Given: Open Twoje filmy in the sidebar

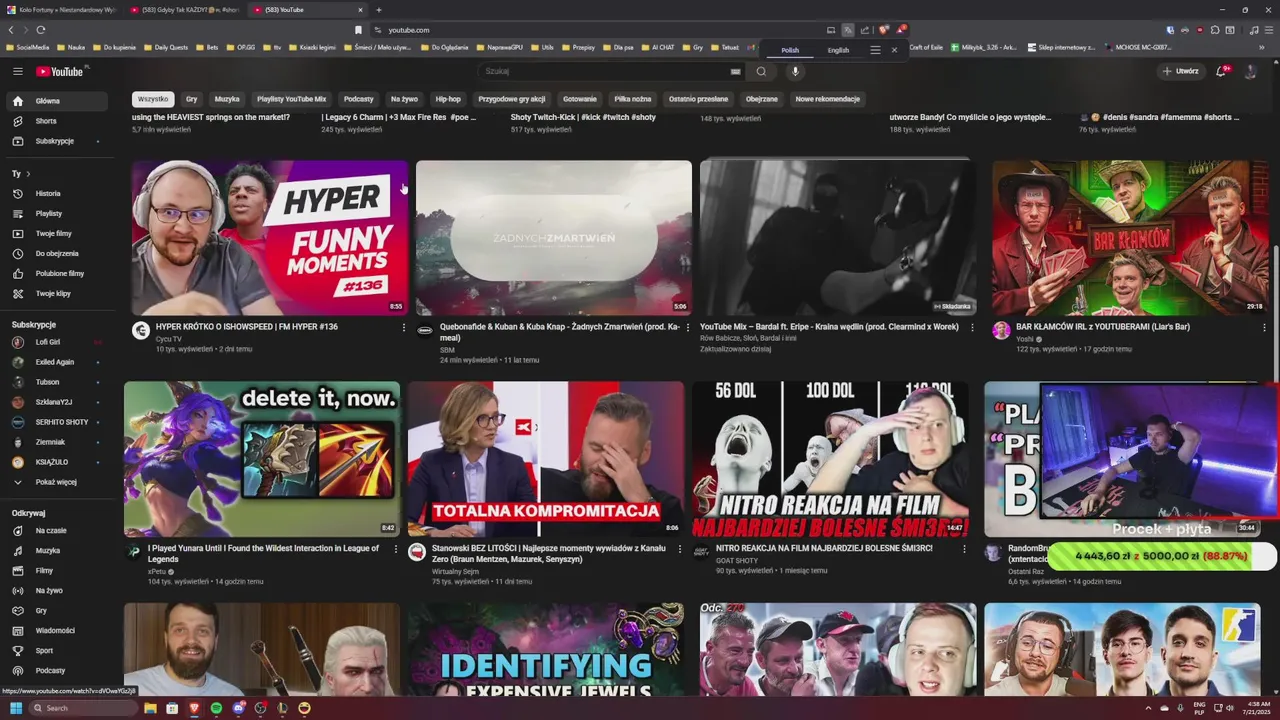Looking at the screenshot, I should coord(55,233).
